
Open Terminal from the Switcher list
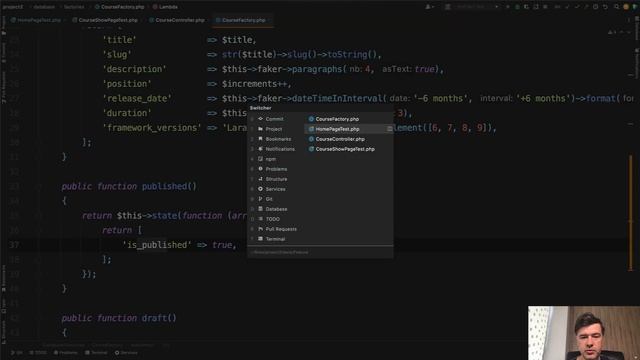click(275, 239)
